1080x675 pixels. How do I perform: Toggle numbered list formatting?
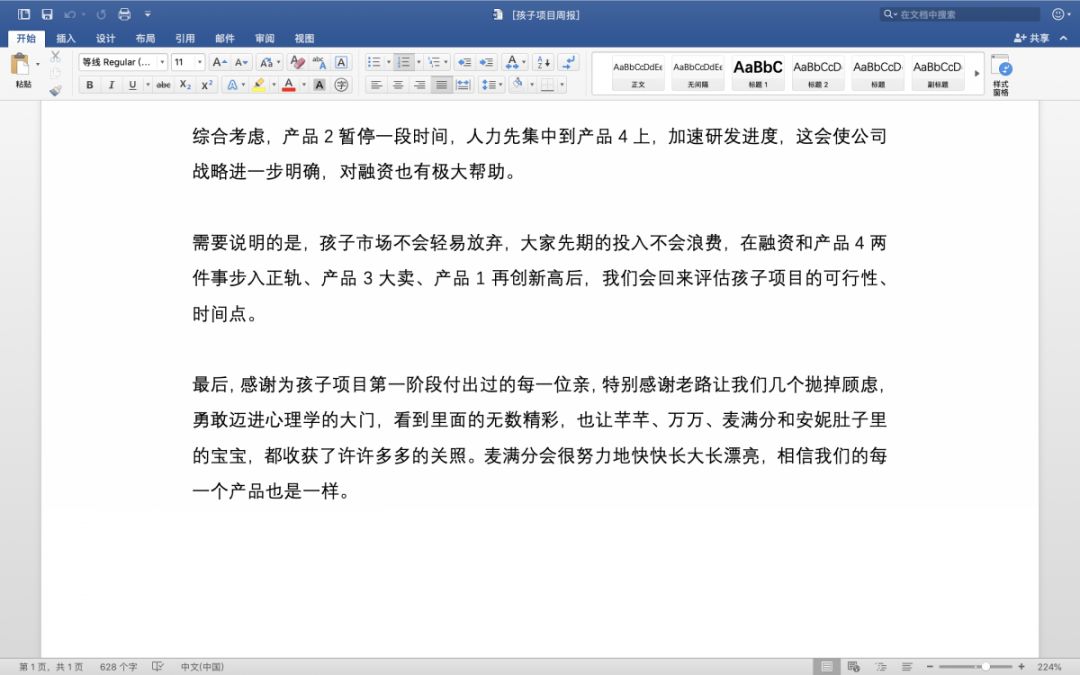coord(405,61)
